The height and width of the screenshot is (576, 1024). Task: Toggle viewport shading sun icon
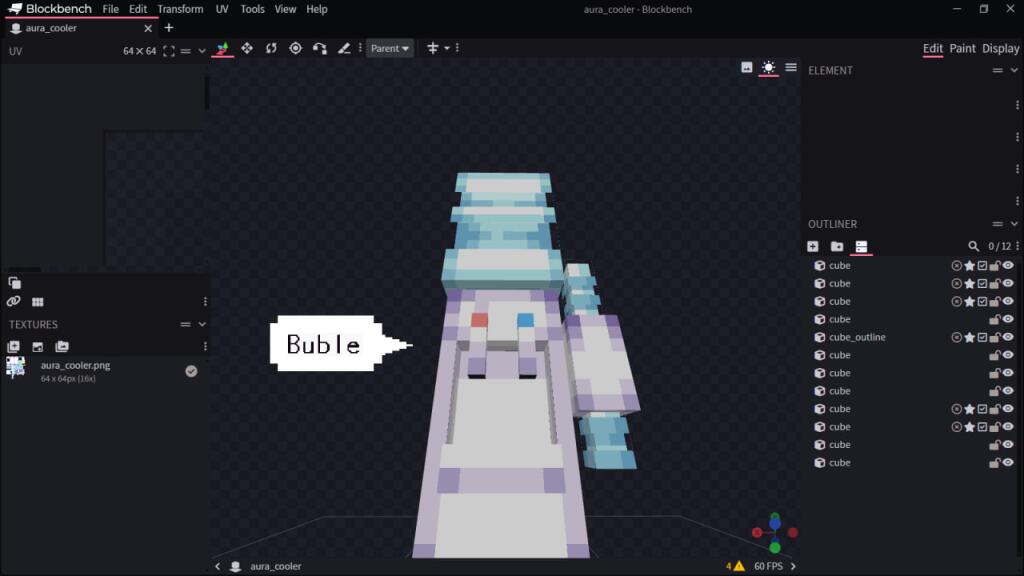[769, 67]
